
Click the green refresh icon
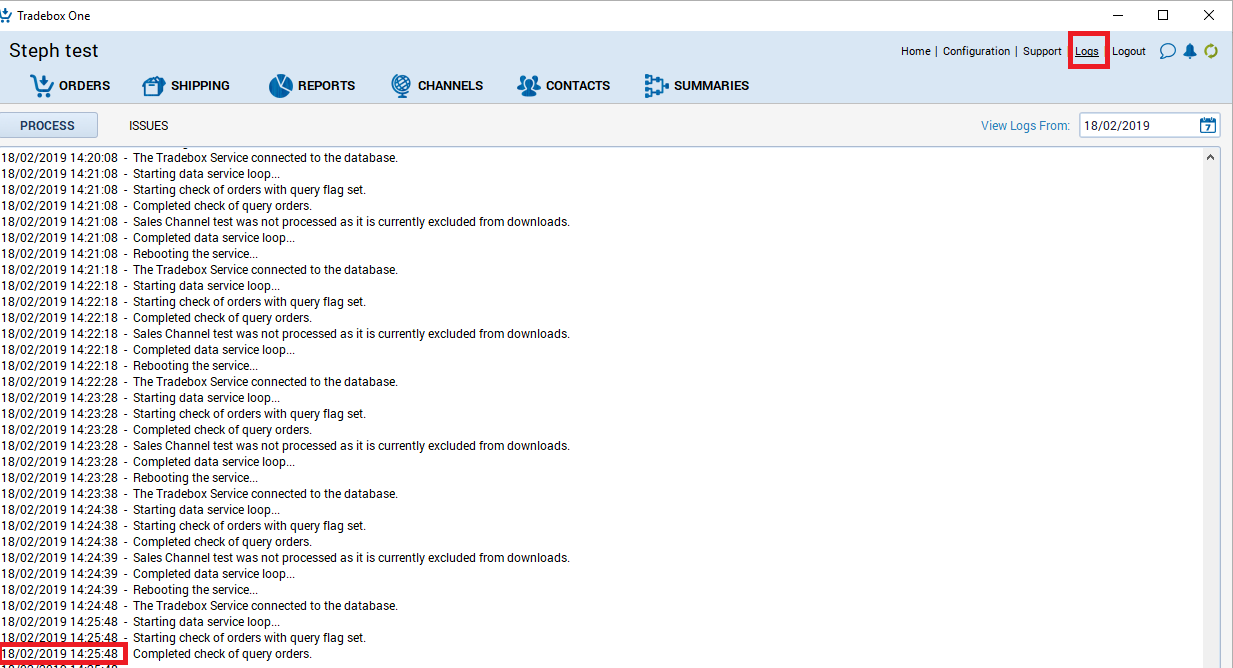pos(1211,51)
